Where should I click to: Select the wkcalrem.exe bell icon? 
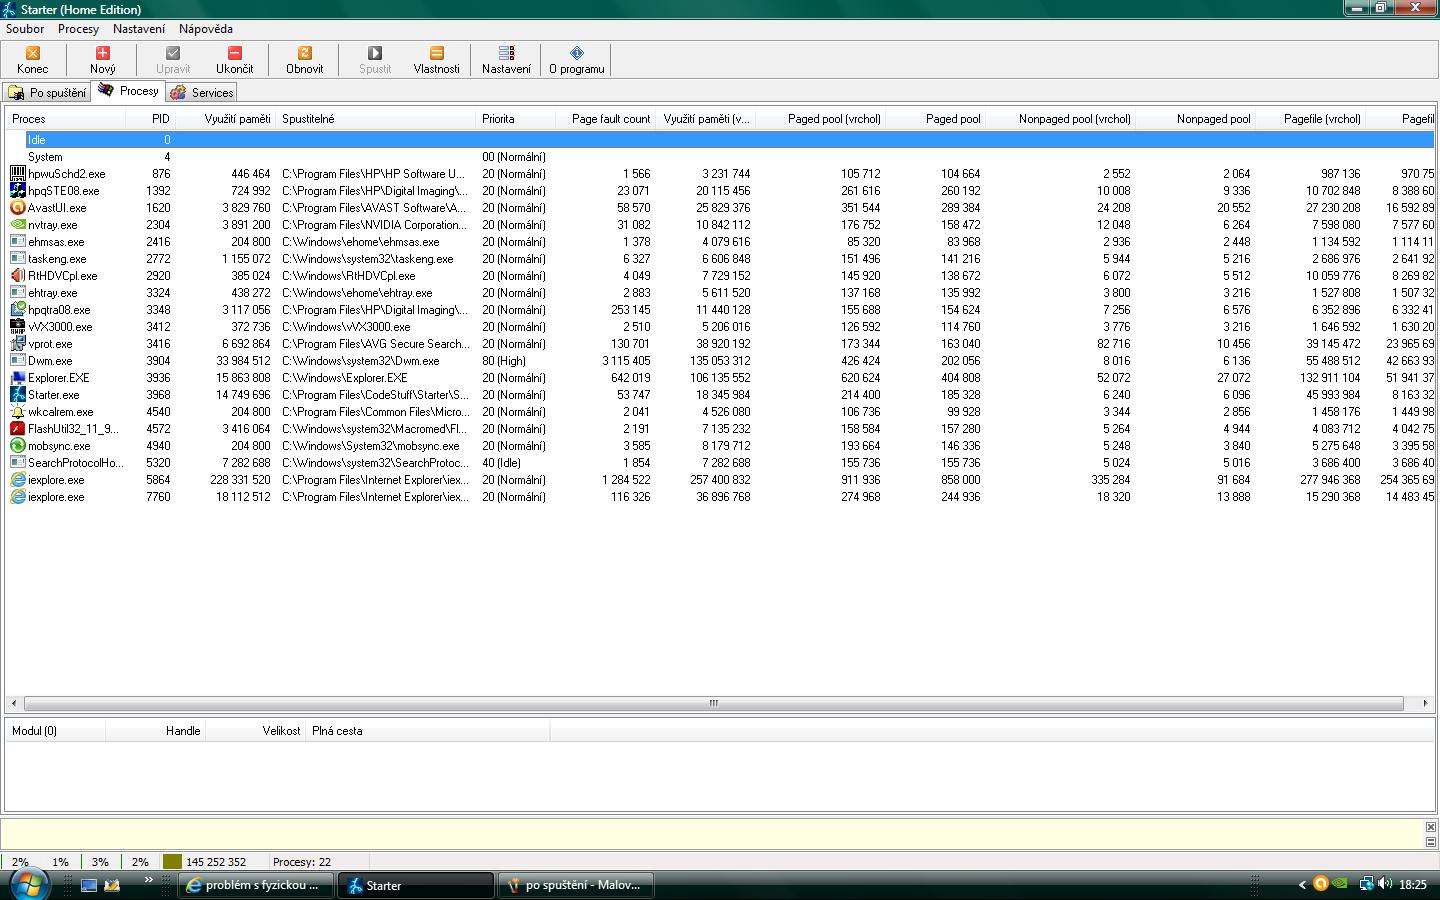[x=18, y=412]
